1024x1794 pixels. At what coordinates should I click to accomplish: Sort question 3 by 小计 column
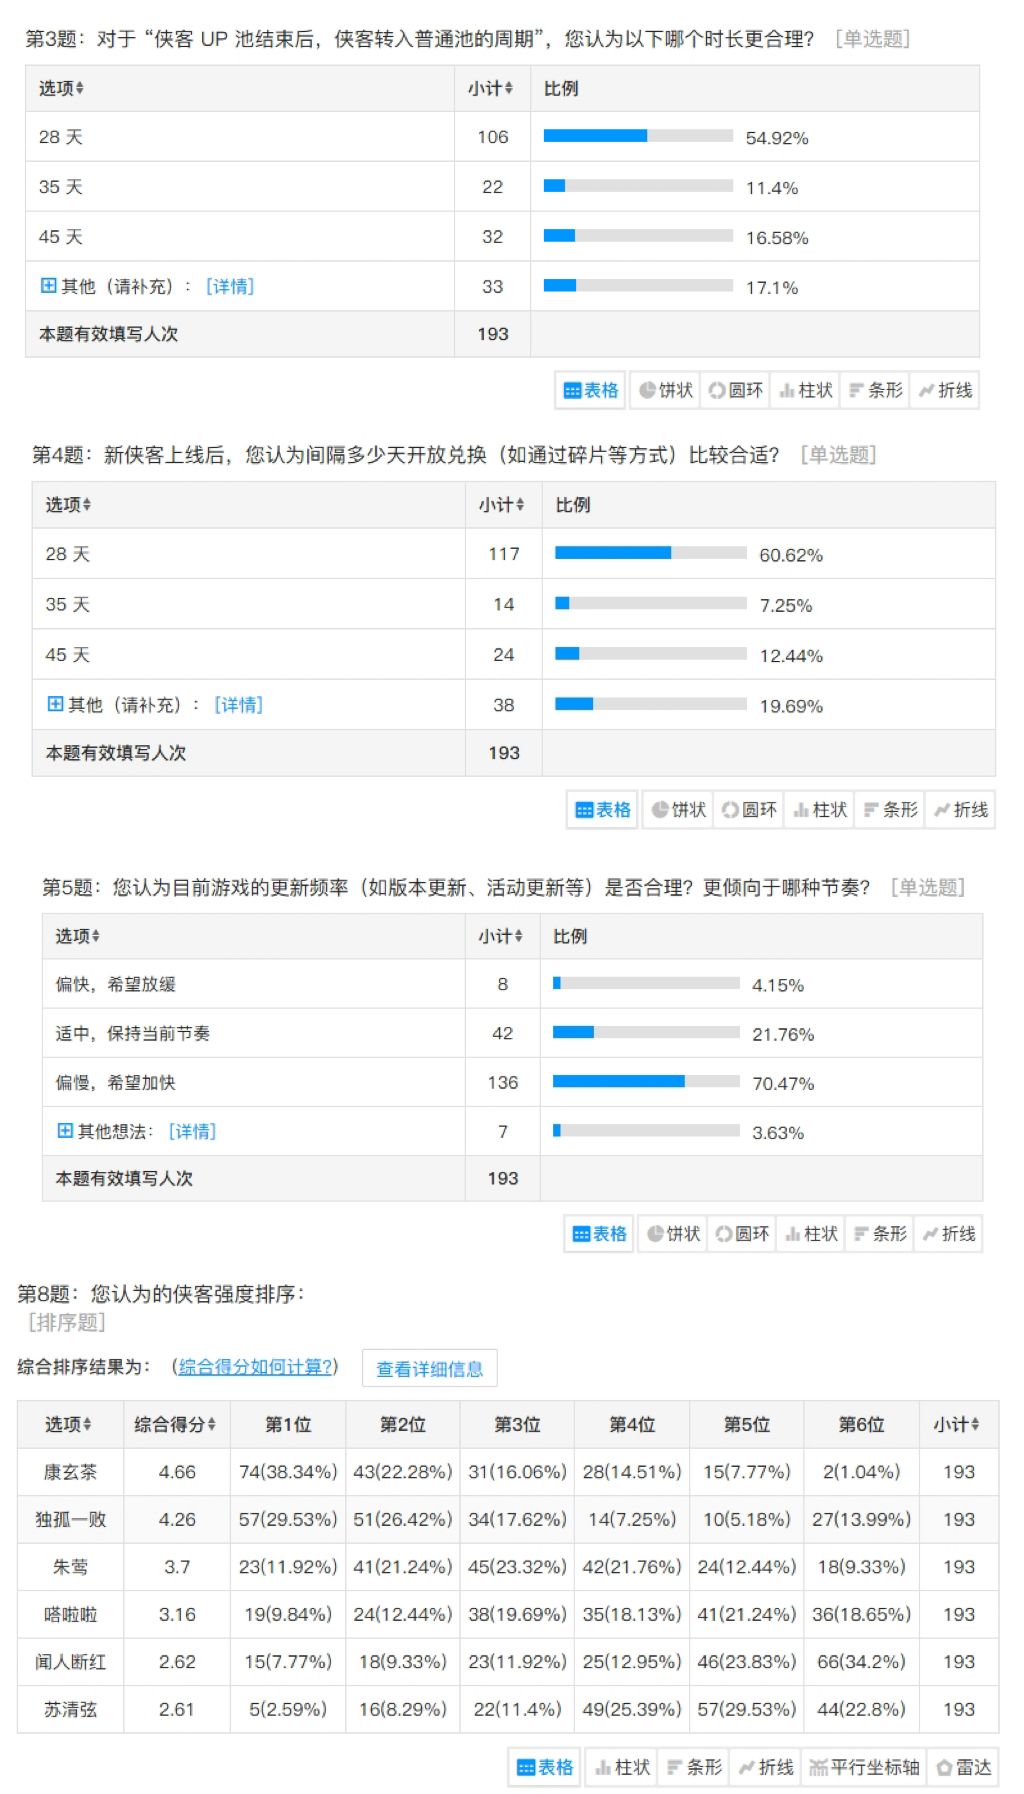491,88
